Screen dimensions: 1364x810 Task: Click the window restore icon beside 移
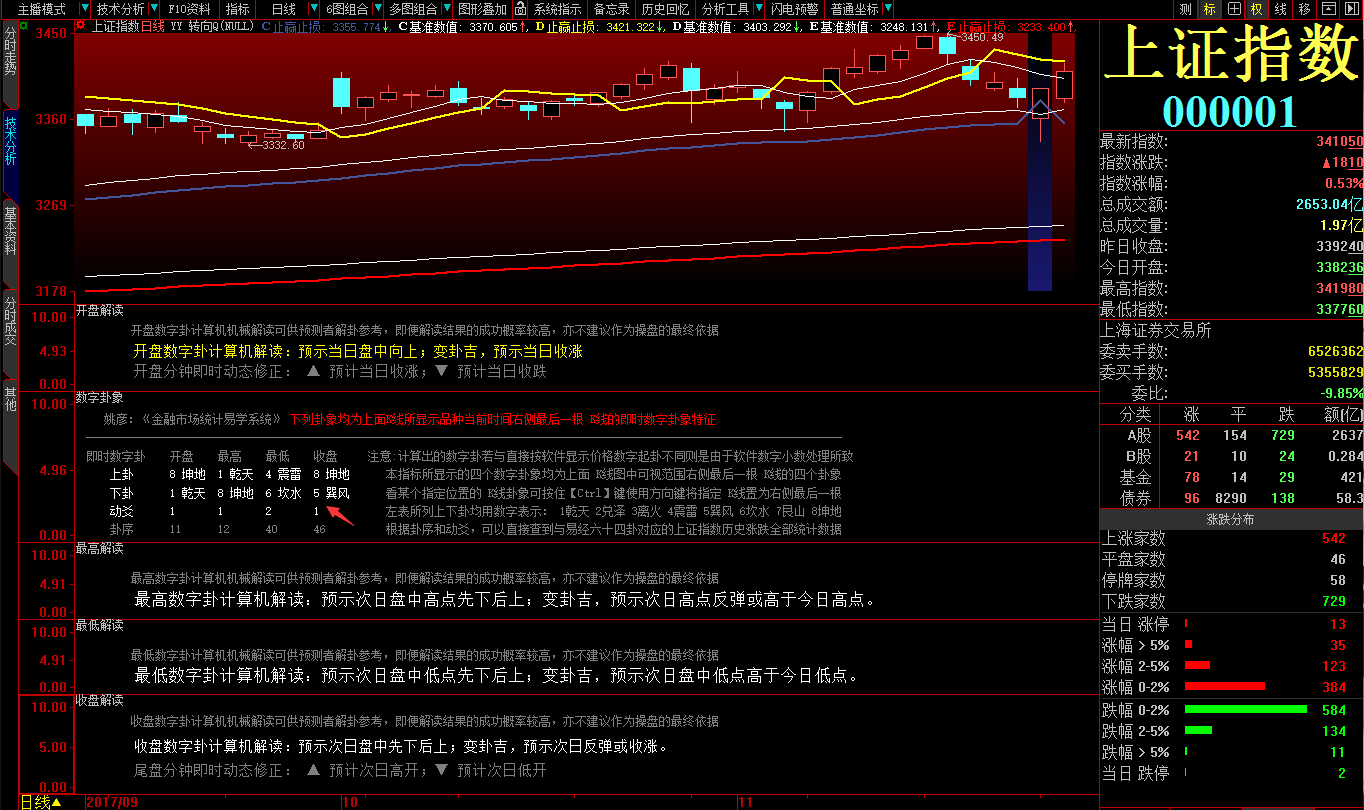click(x=1328, y=9)
